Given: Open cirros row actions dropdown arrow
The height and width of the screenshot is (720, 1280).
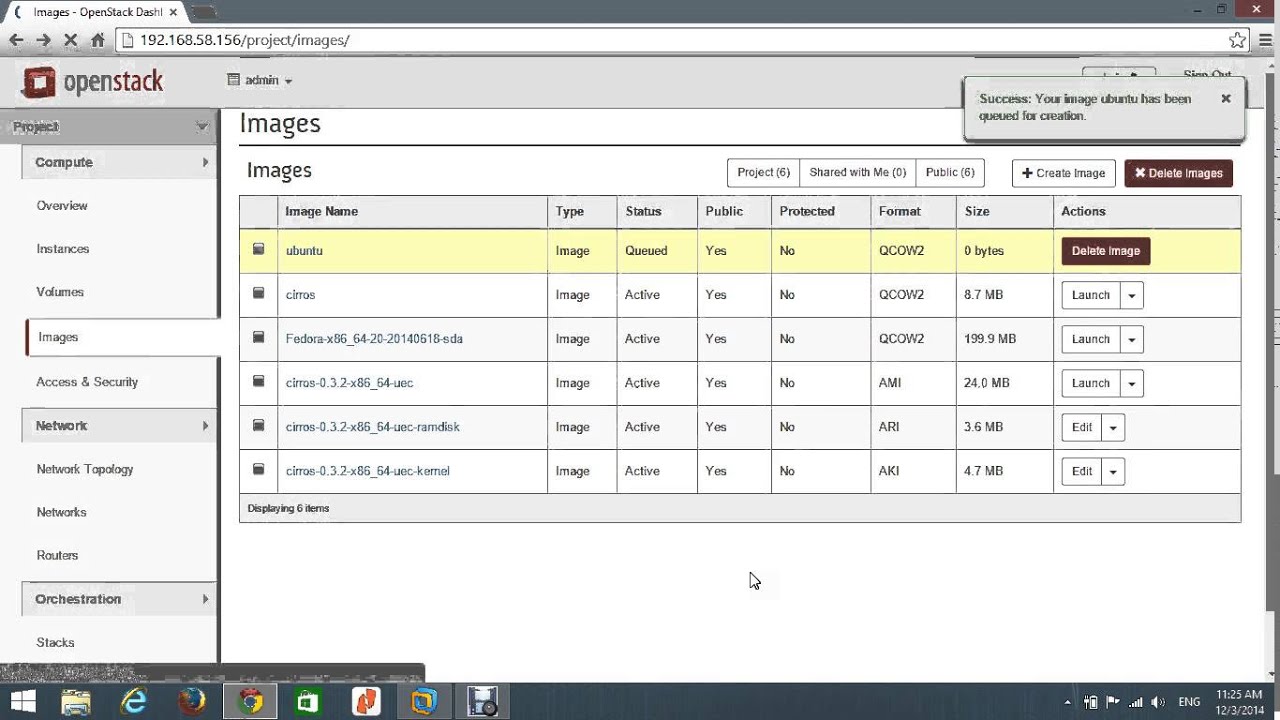Looking at the screenshot, I should pyautogui.click(x=1131, y=295).
